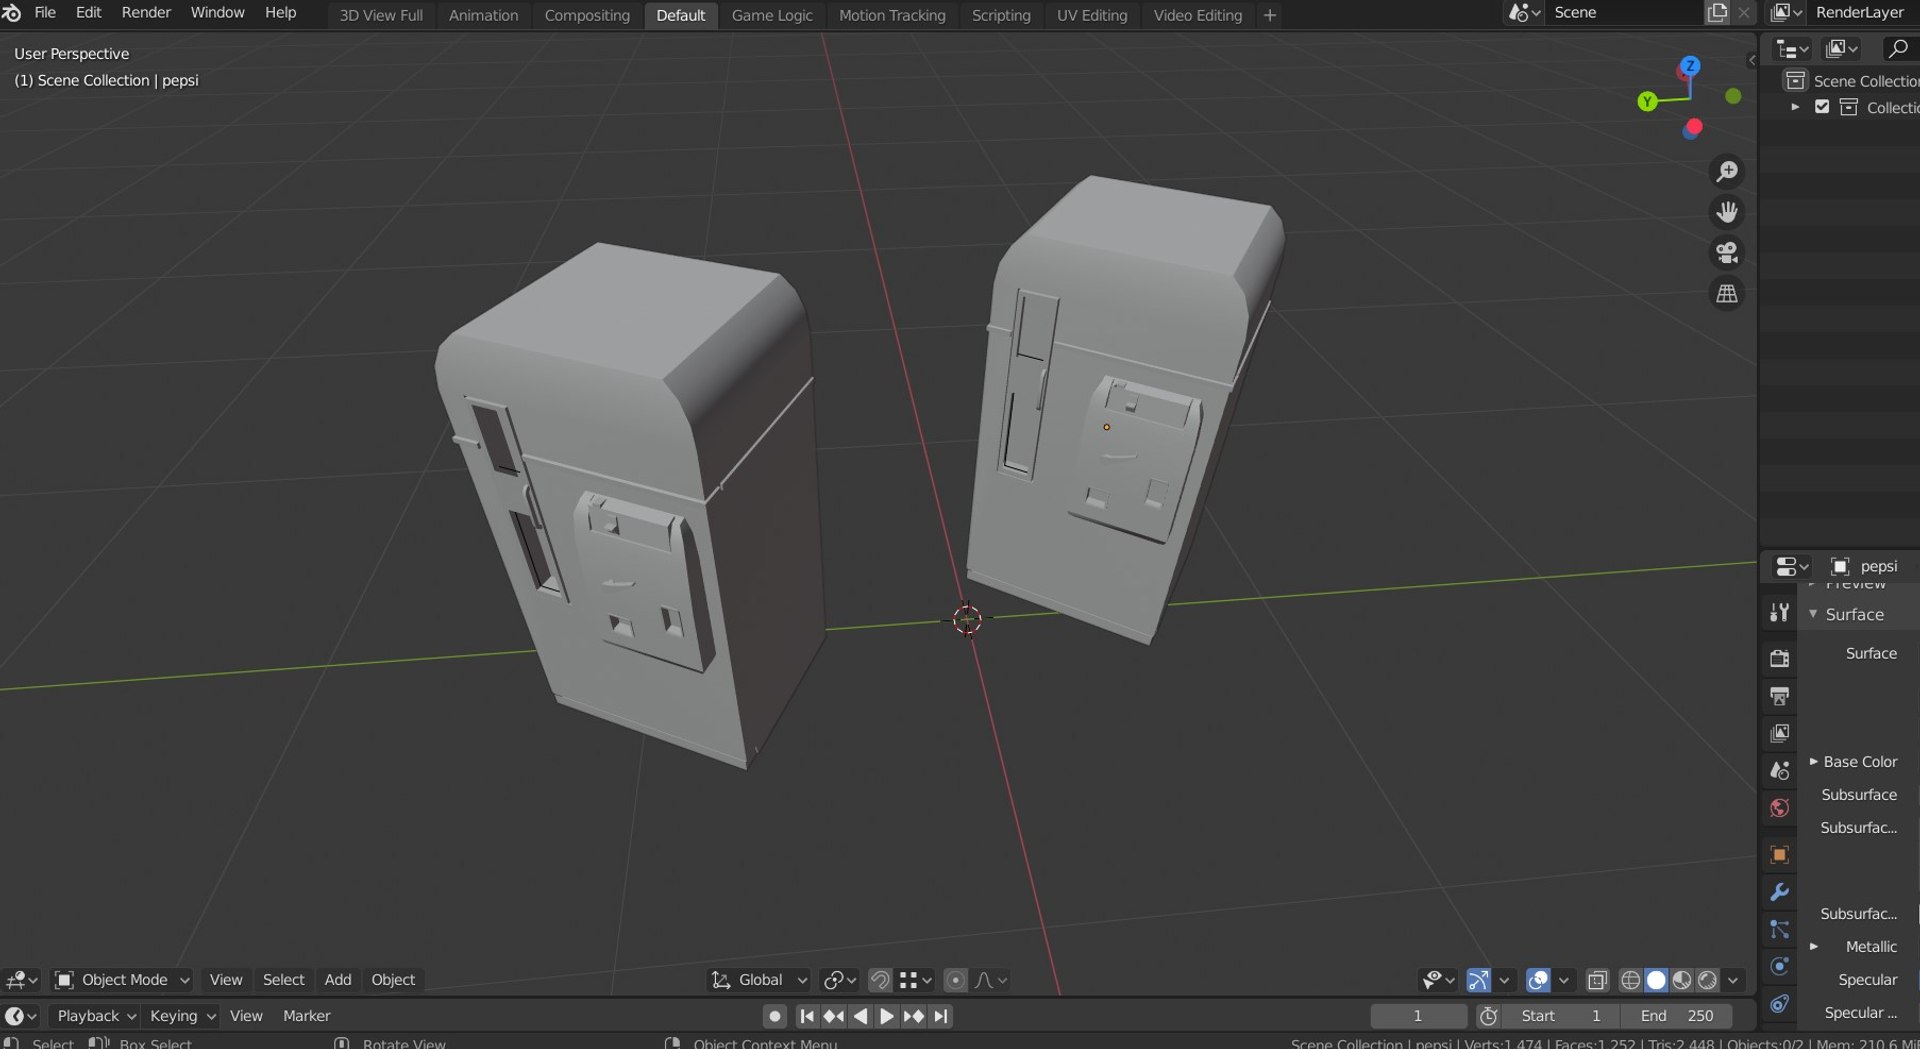Open the Playback dropdown menu
This screenshot has height=1049, width=1920.
coord(96,1016)
